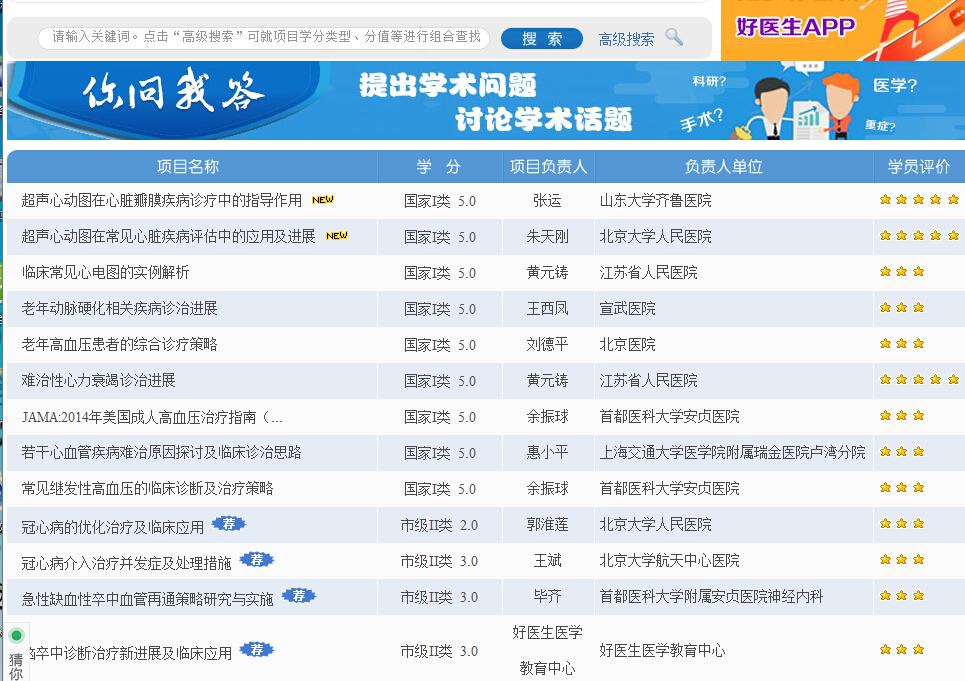Open course JAMA:2014年美国成人高血压治疗指南
965x681 pixels.
[152, 417]
